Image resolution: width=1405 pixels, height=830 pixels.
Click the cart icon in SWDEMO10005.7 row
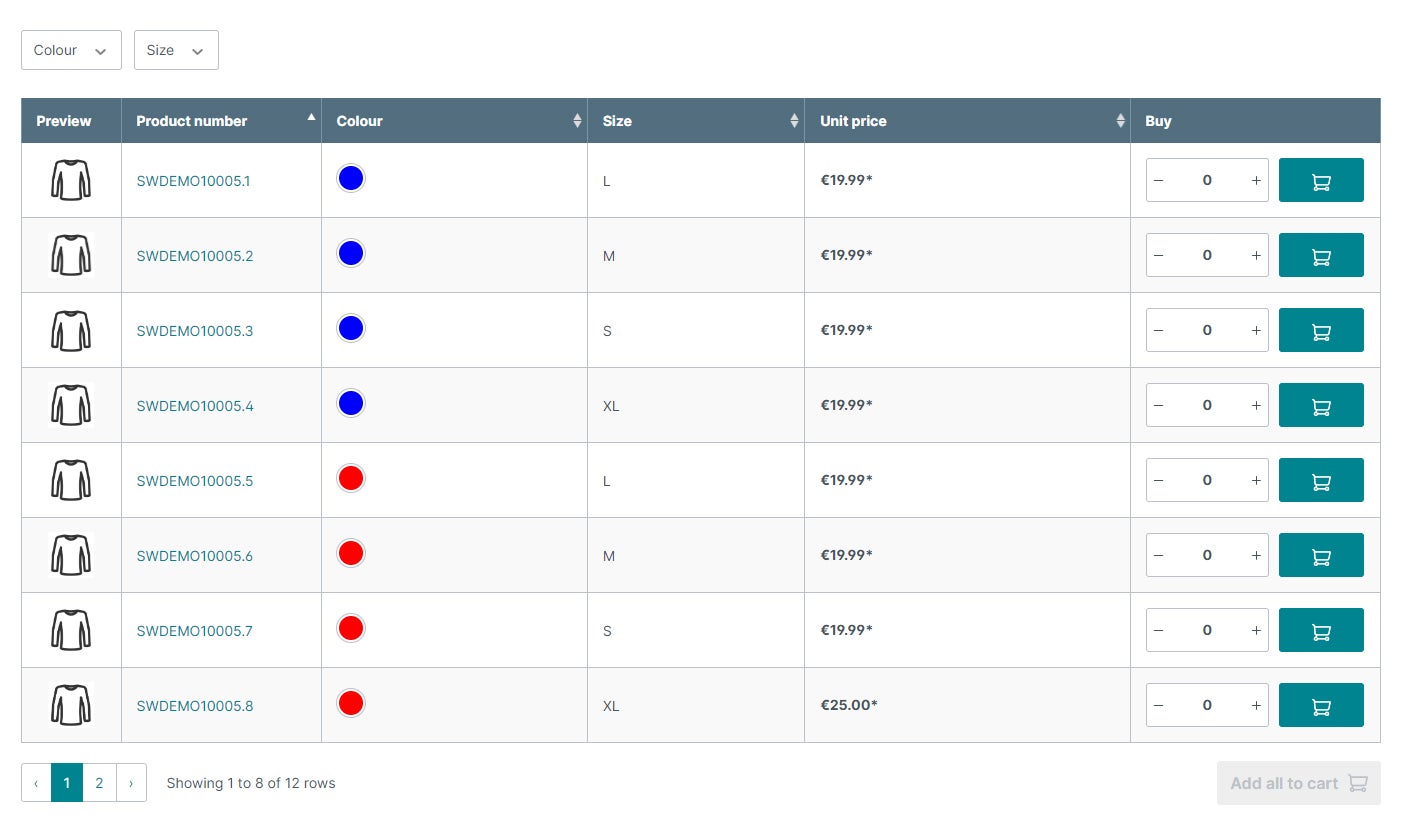pos(1321,630)
